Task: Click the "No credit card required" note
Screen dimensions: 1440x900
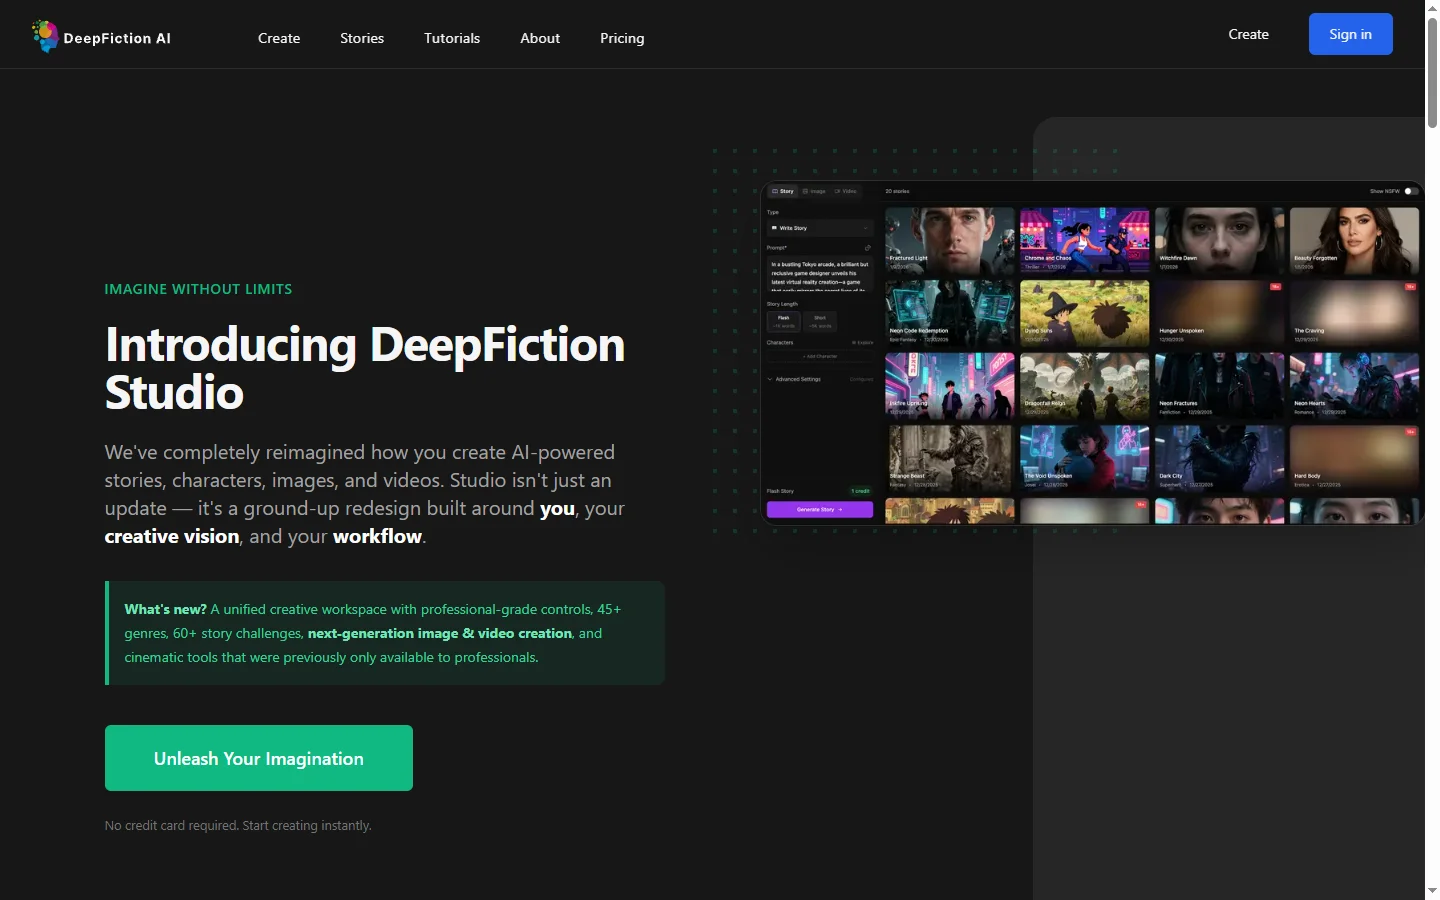Action: (238, 825)
